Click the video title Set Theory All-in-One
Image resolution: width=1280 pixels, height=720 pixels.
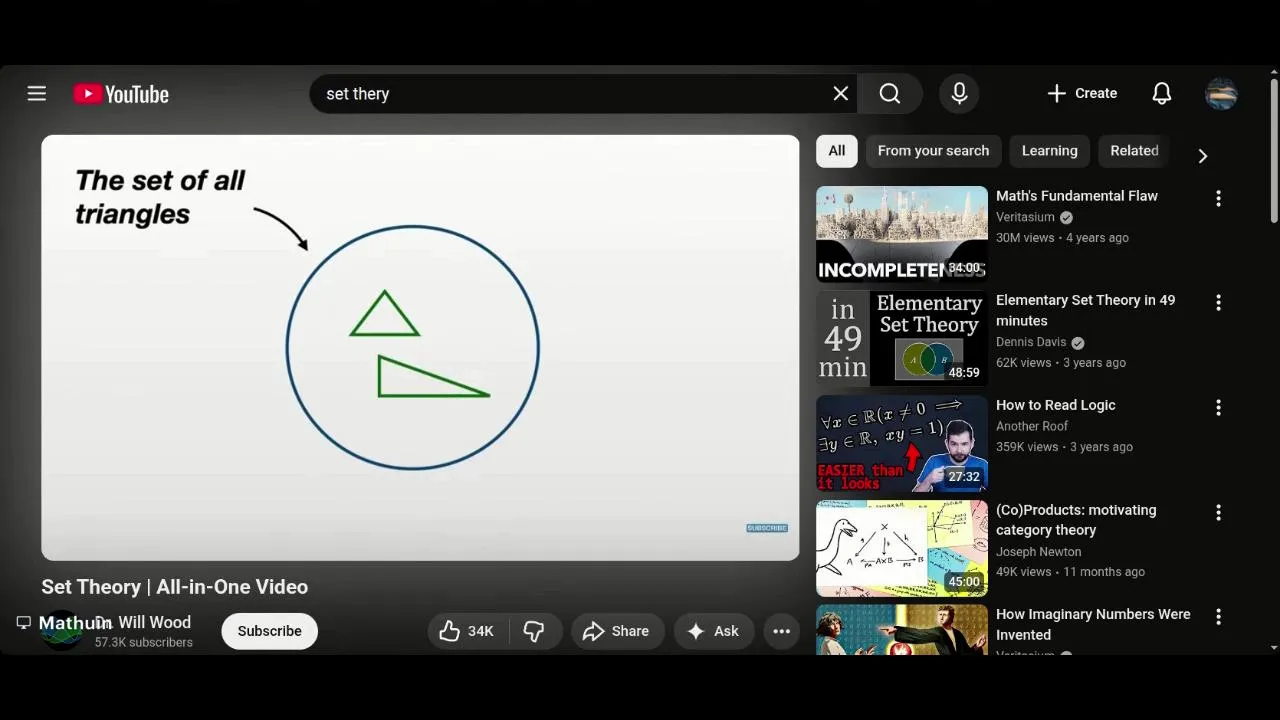[x=175, y=587]
